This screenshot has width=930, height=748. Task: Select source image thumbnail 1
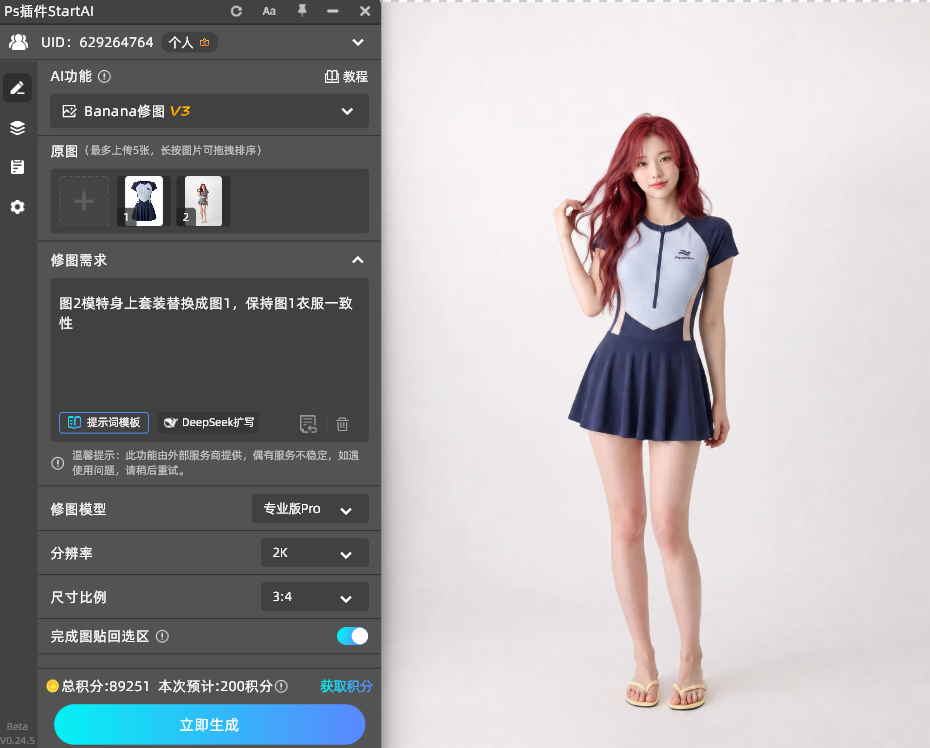pos(144,201)
